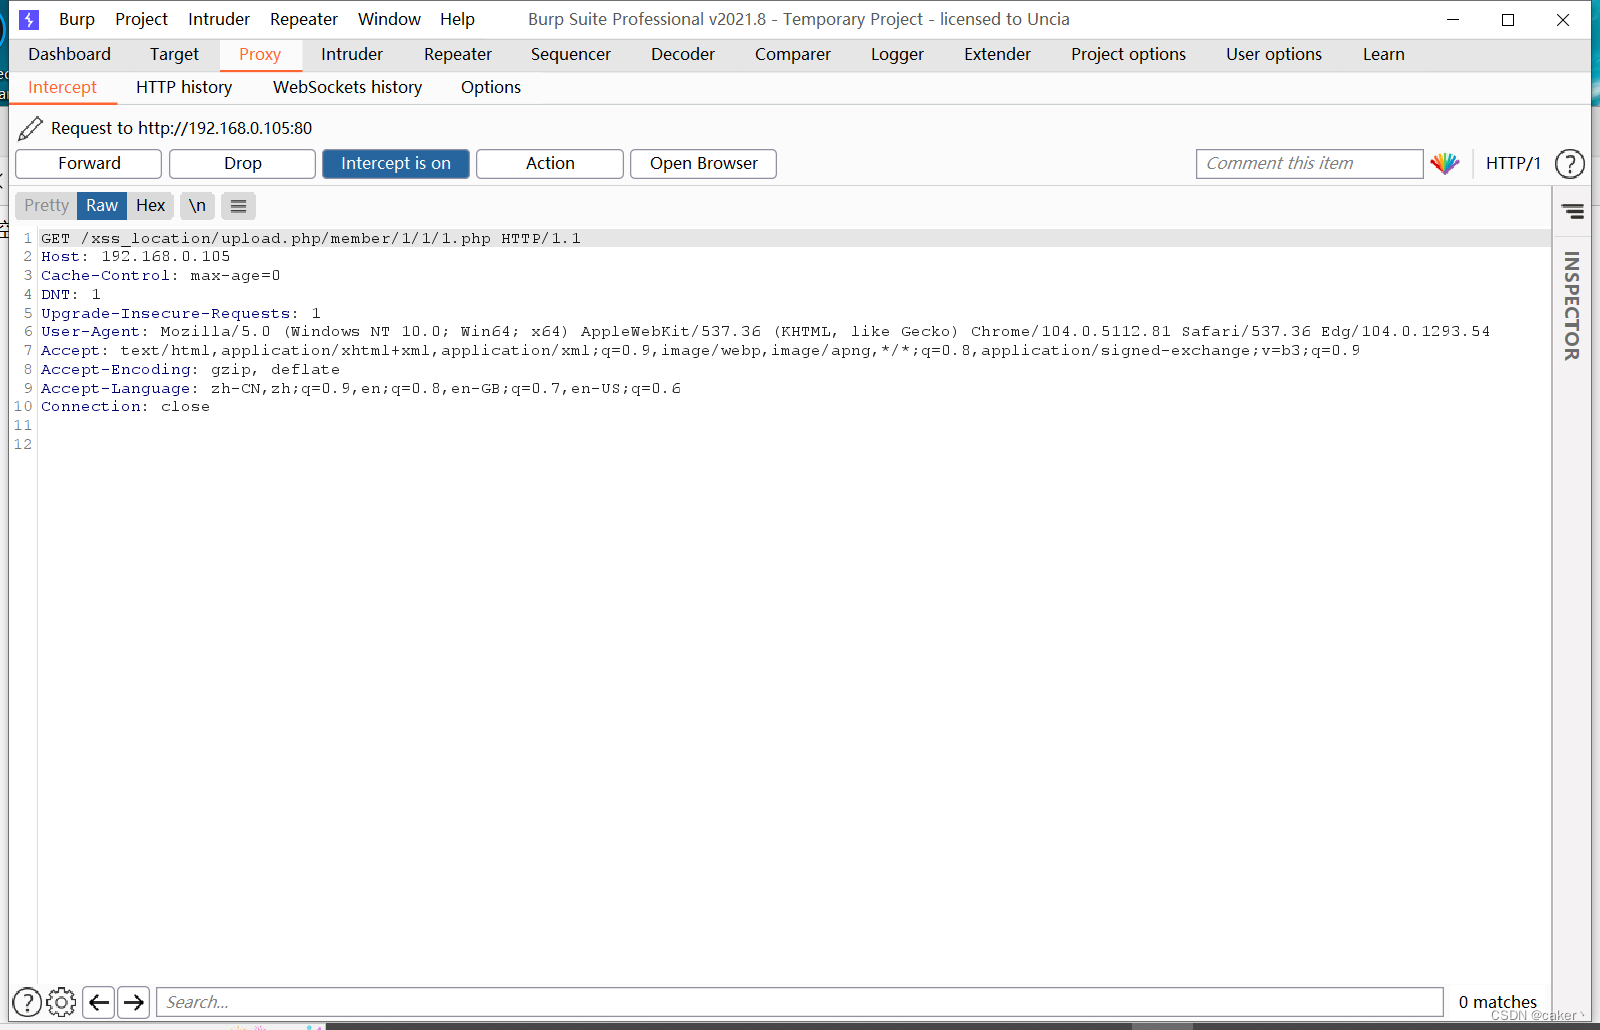
Task: Open the Decoder tab
Action: pos(683,55)
